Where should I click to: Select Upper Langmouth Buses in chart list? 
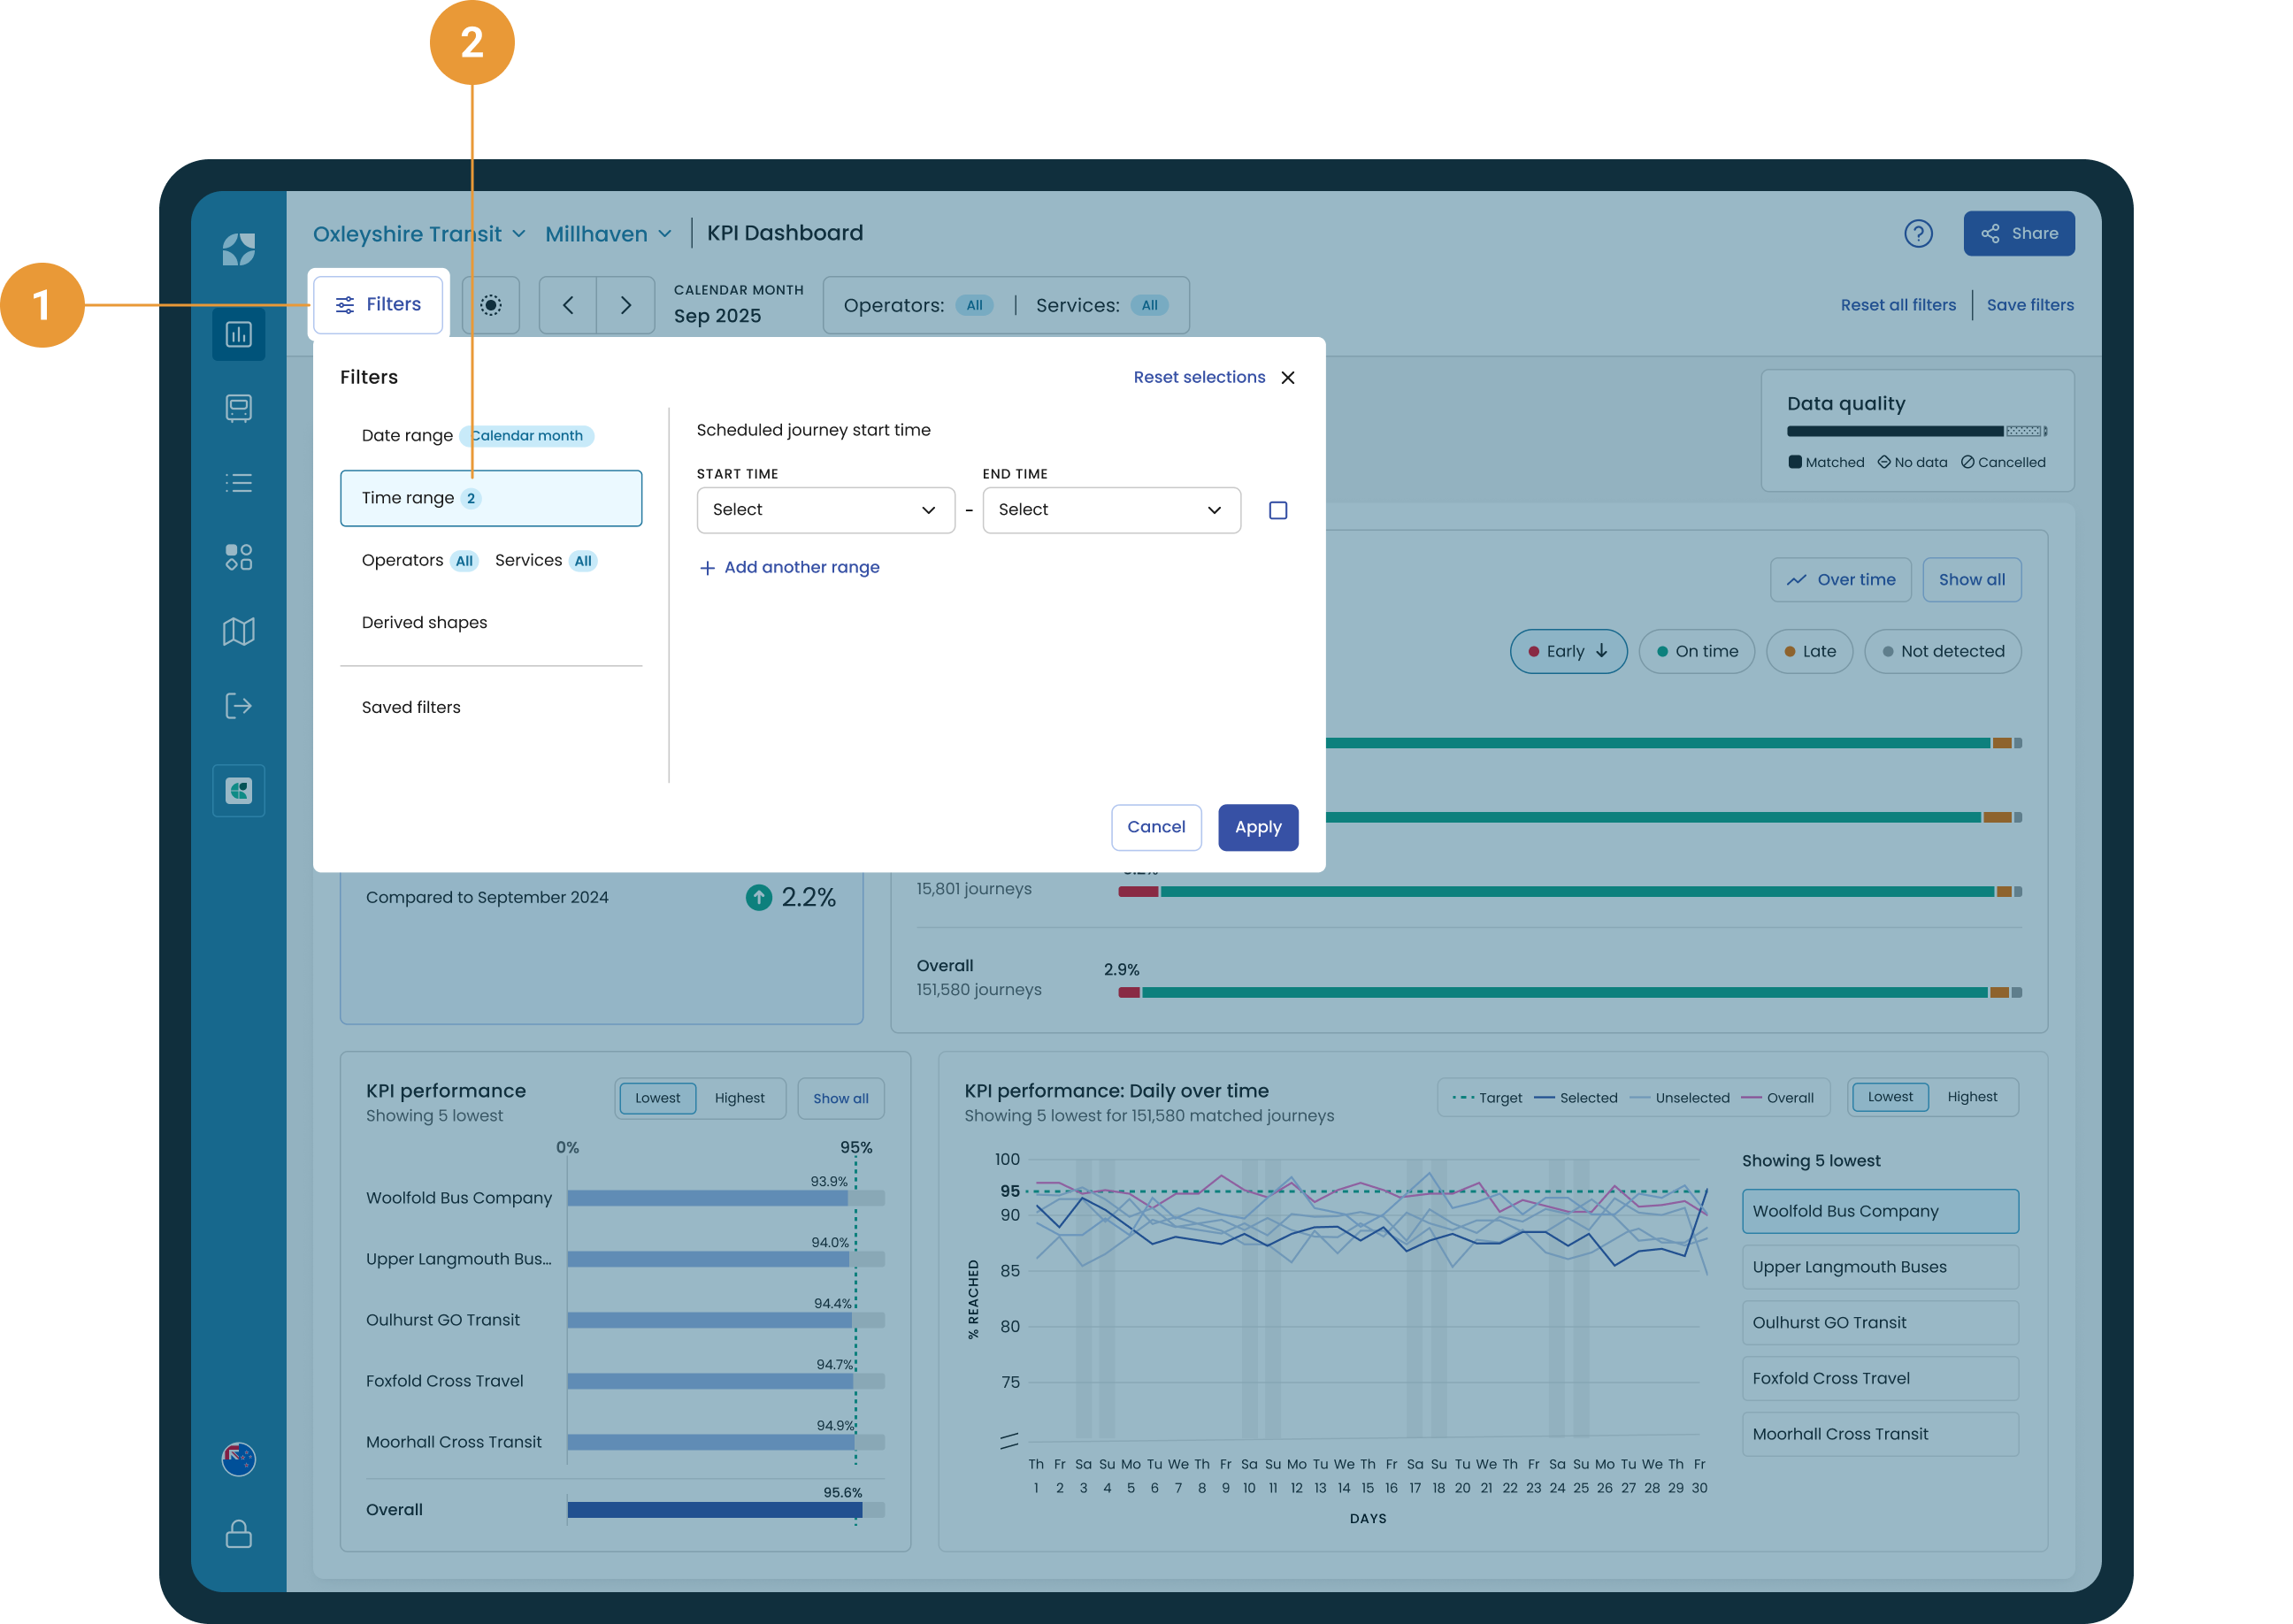(1879, 1266)
